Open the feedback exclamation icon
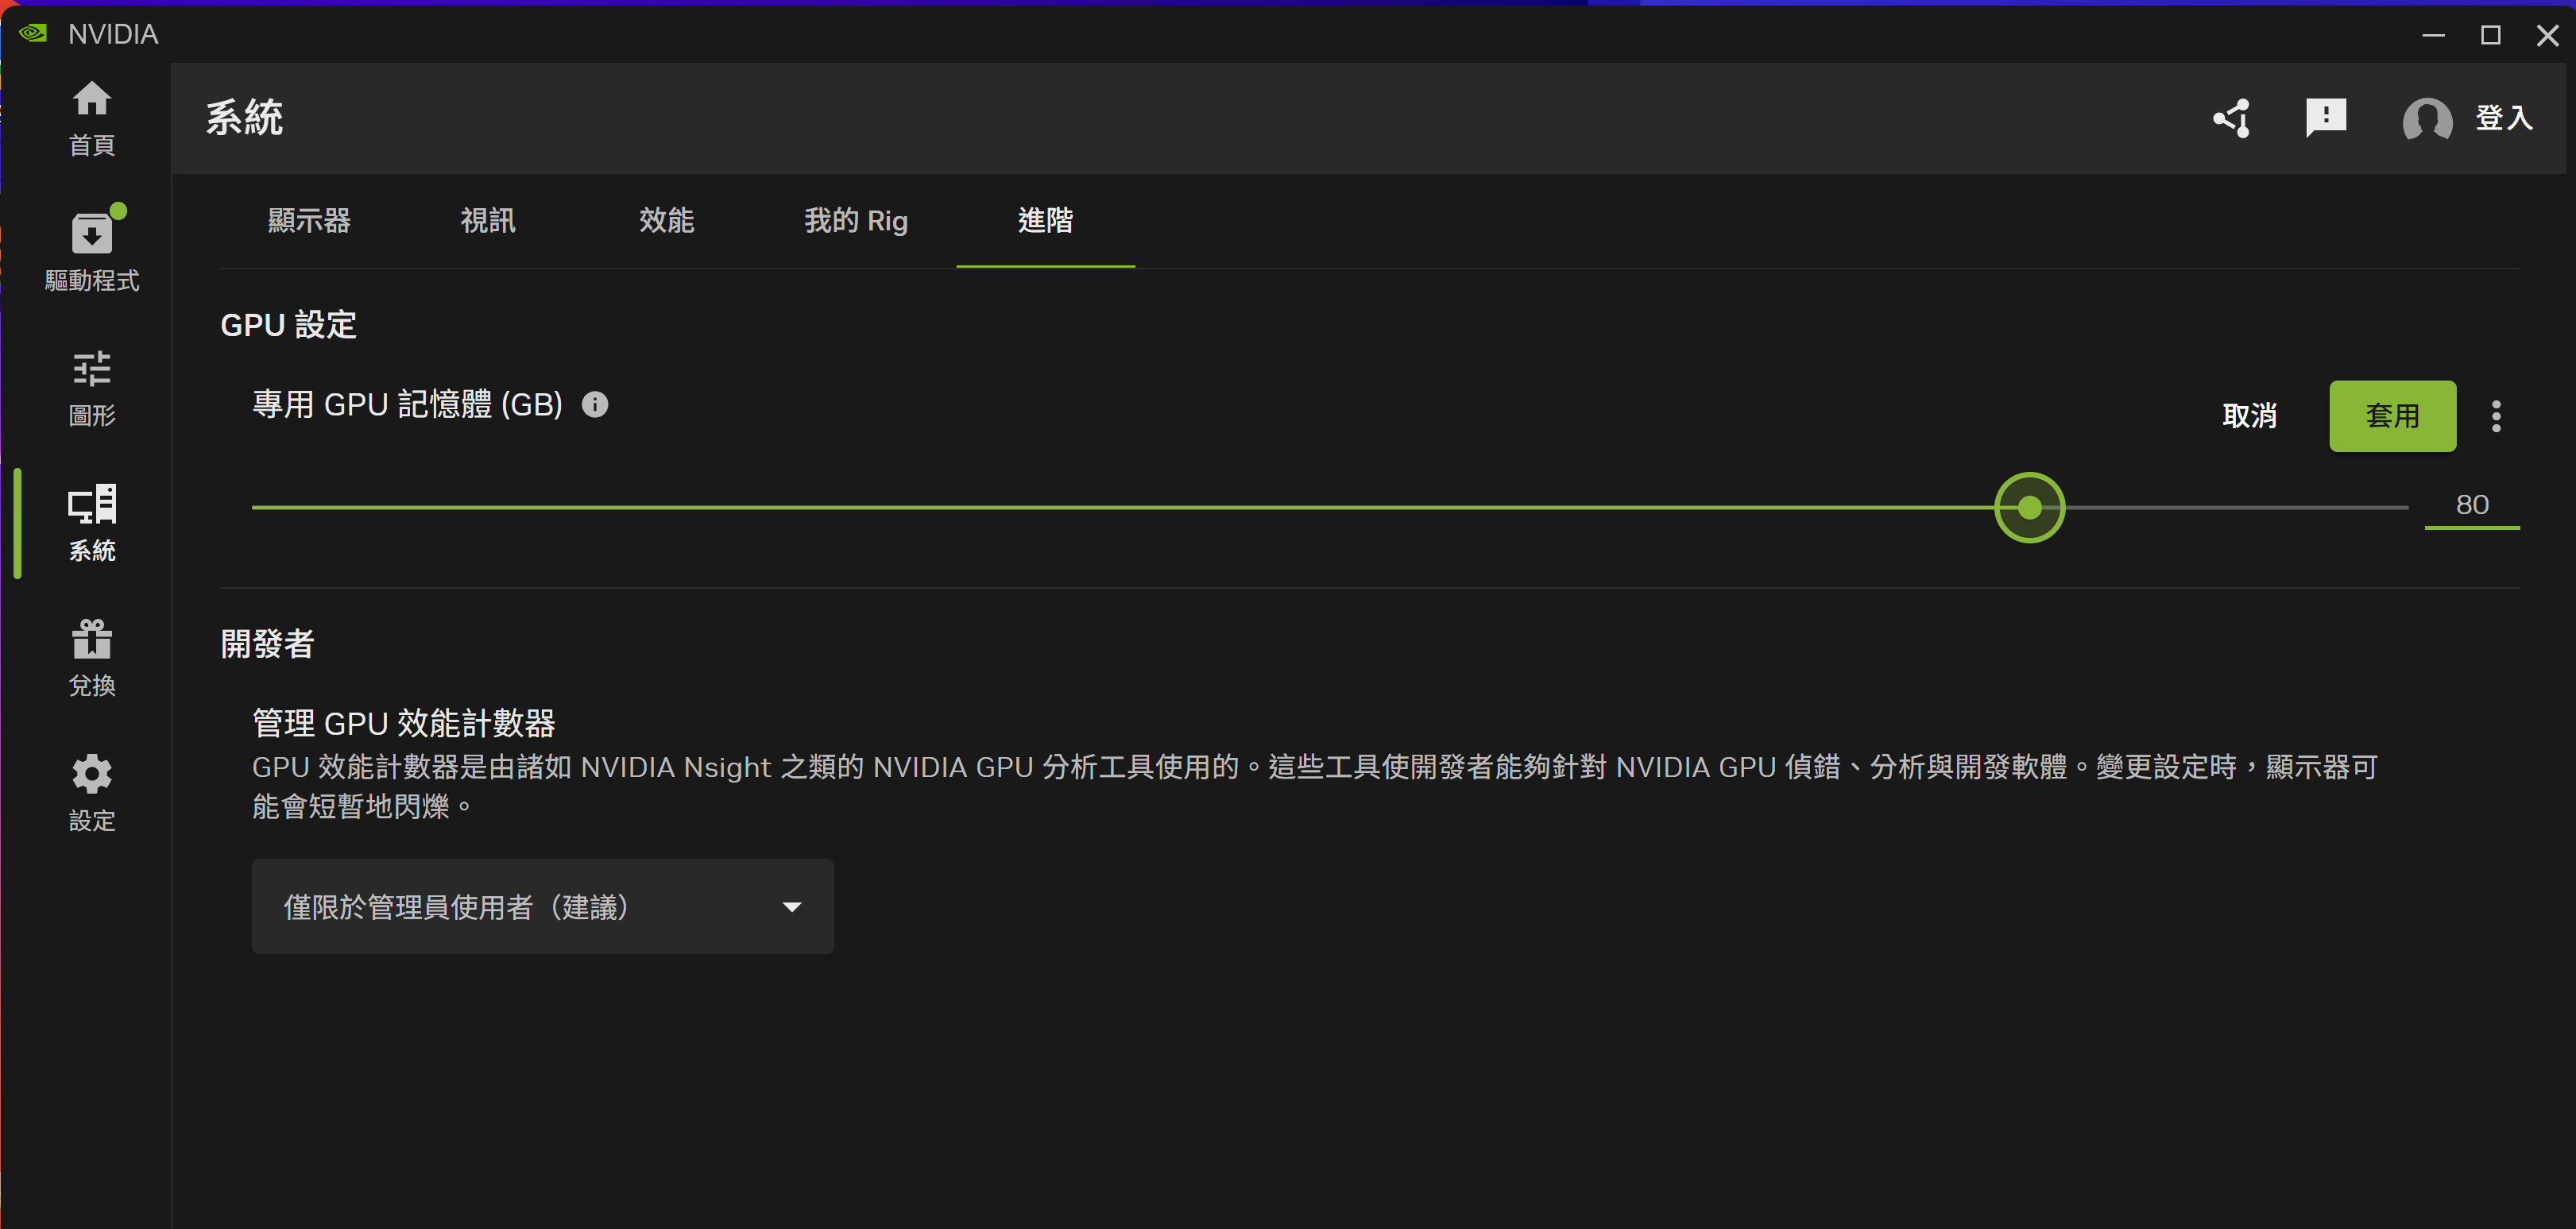The image size is (2576, 1229). click(2326, 118)
